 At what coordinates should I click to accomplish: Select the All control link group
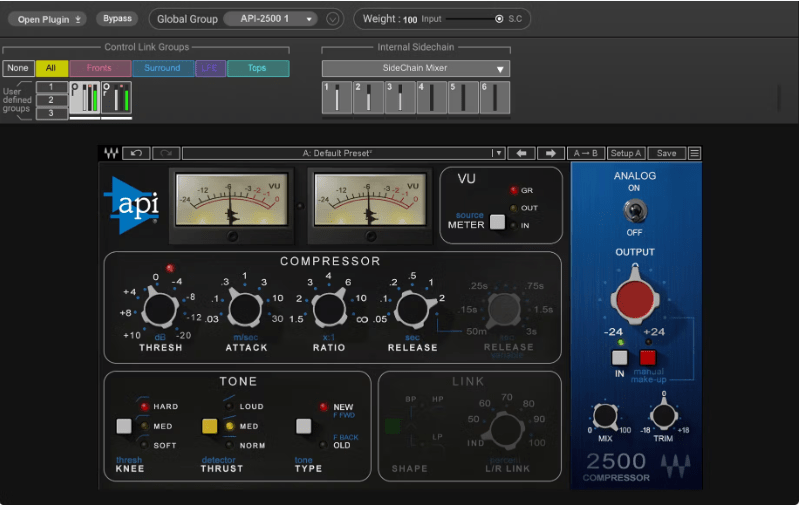click(51, 68)
